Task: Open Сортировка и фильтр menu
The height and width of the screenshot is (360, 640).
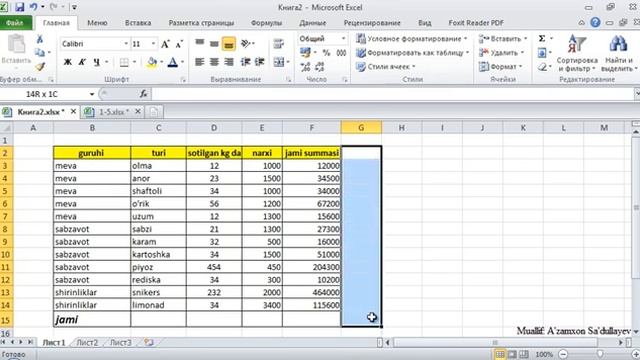Action: (577, 53)
